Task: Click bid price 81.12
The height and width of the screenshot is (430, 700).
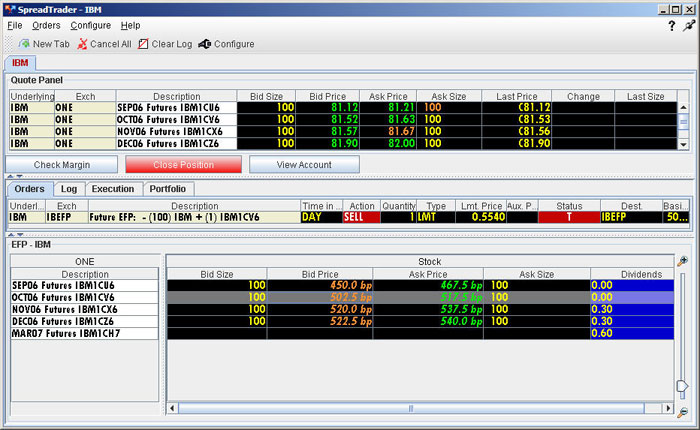Action: [x=328, y=108]
